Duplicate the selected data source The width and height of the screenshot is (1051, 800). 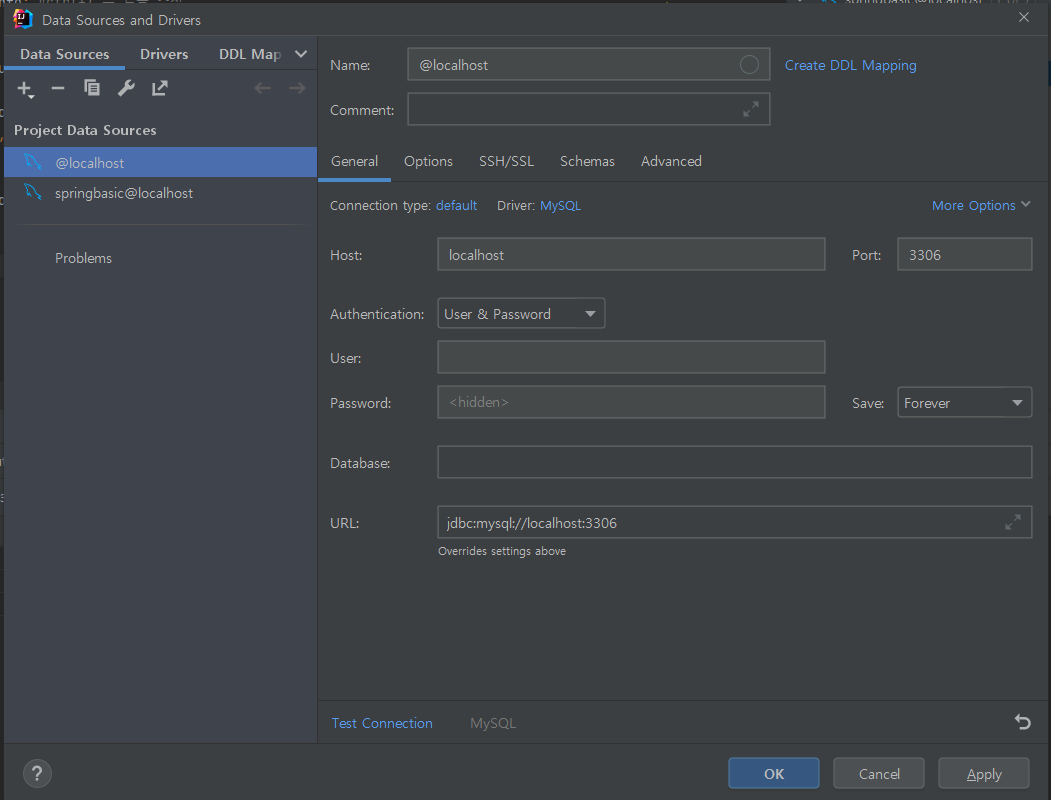tap(92, 88)
